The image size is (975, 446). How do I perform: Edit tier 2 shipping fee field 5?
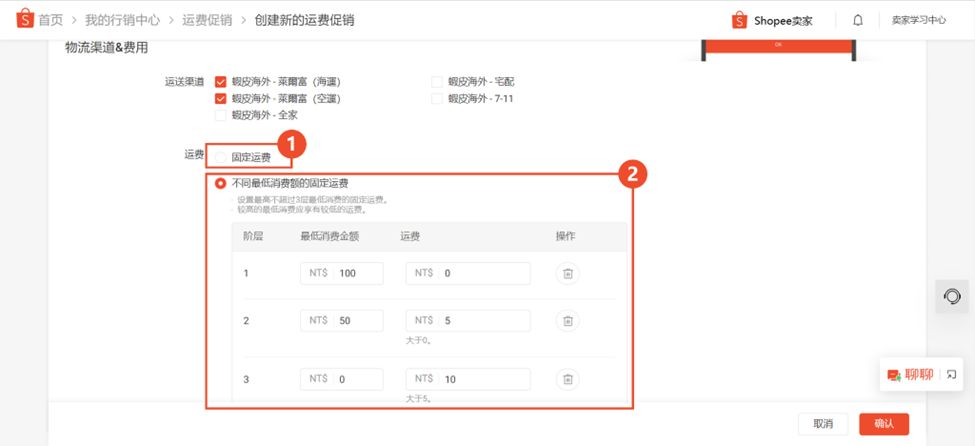coord(468,320)
